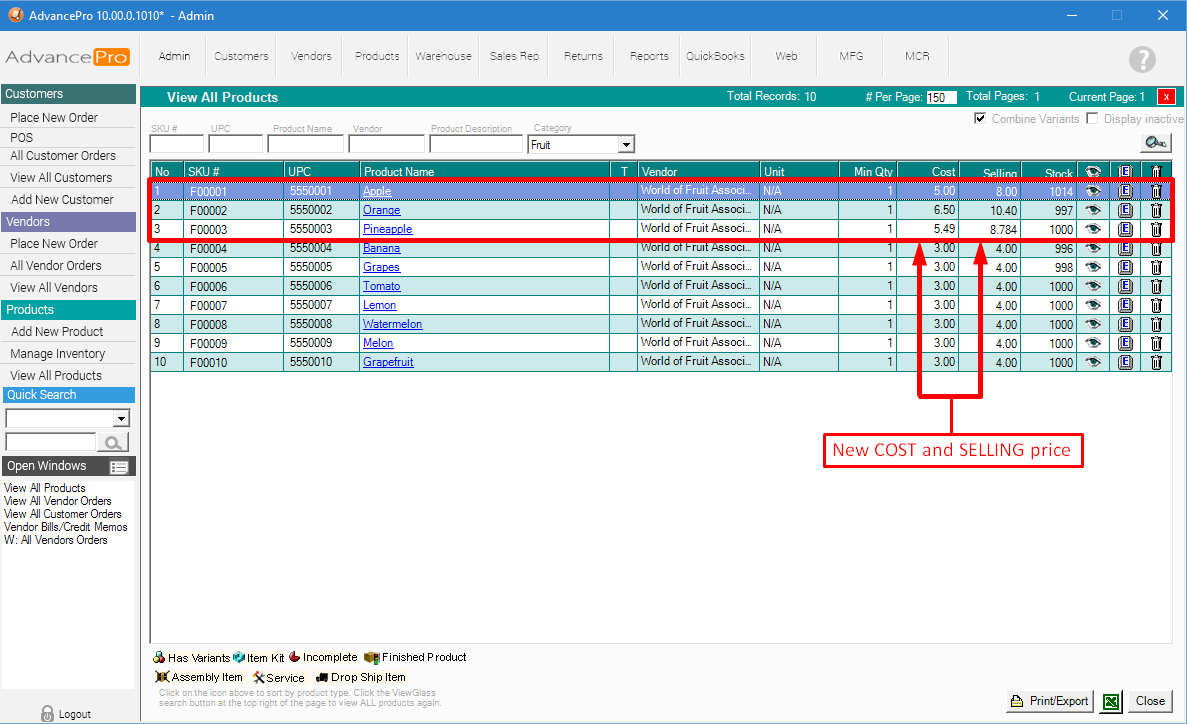Enable the Display inactive checkbox

pyautogui.click(x=1092, y=119)
